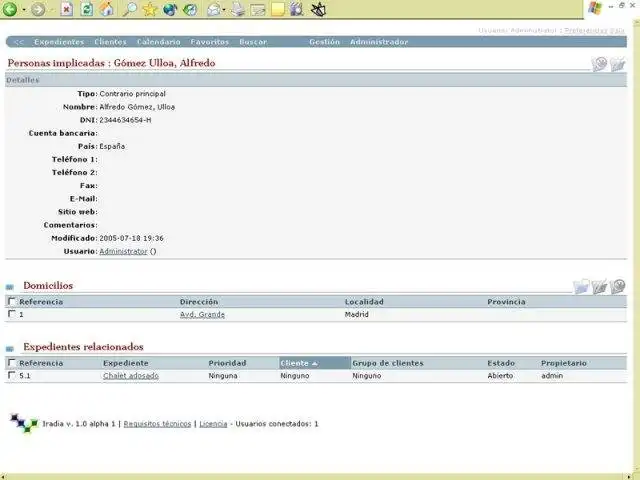
Task: Open the Back button history dropdown arrow
Action: (x=24, y=9)
